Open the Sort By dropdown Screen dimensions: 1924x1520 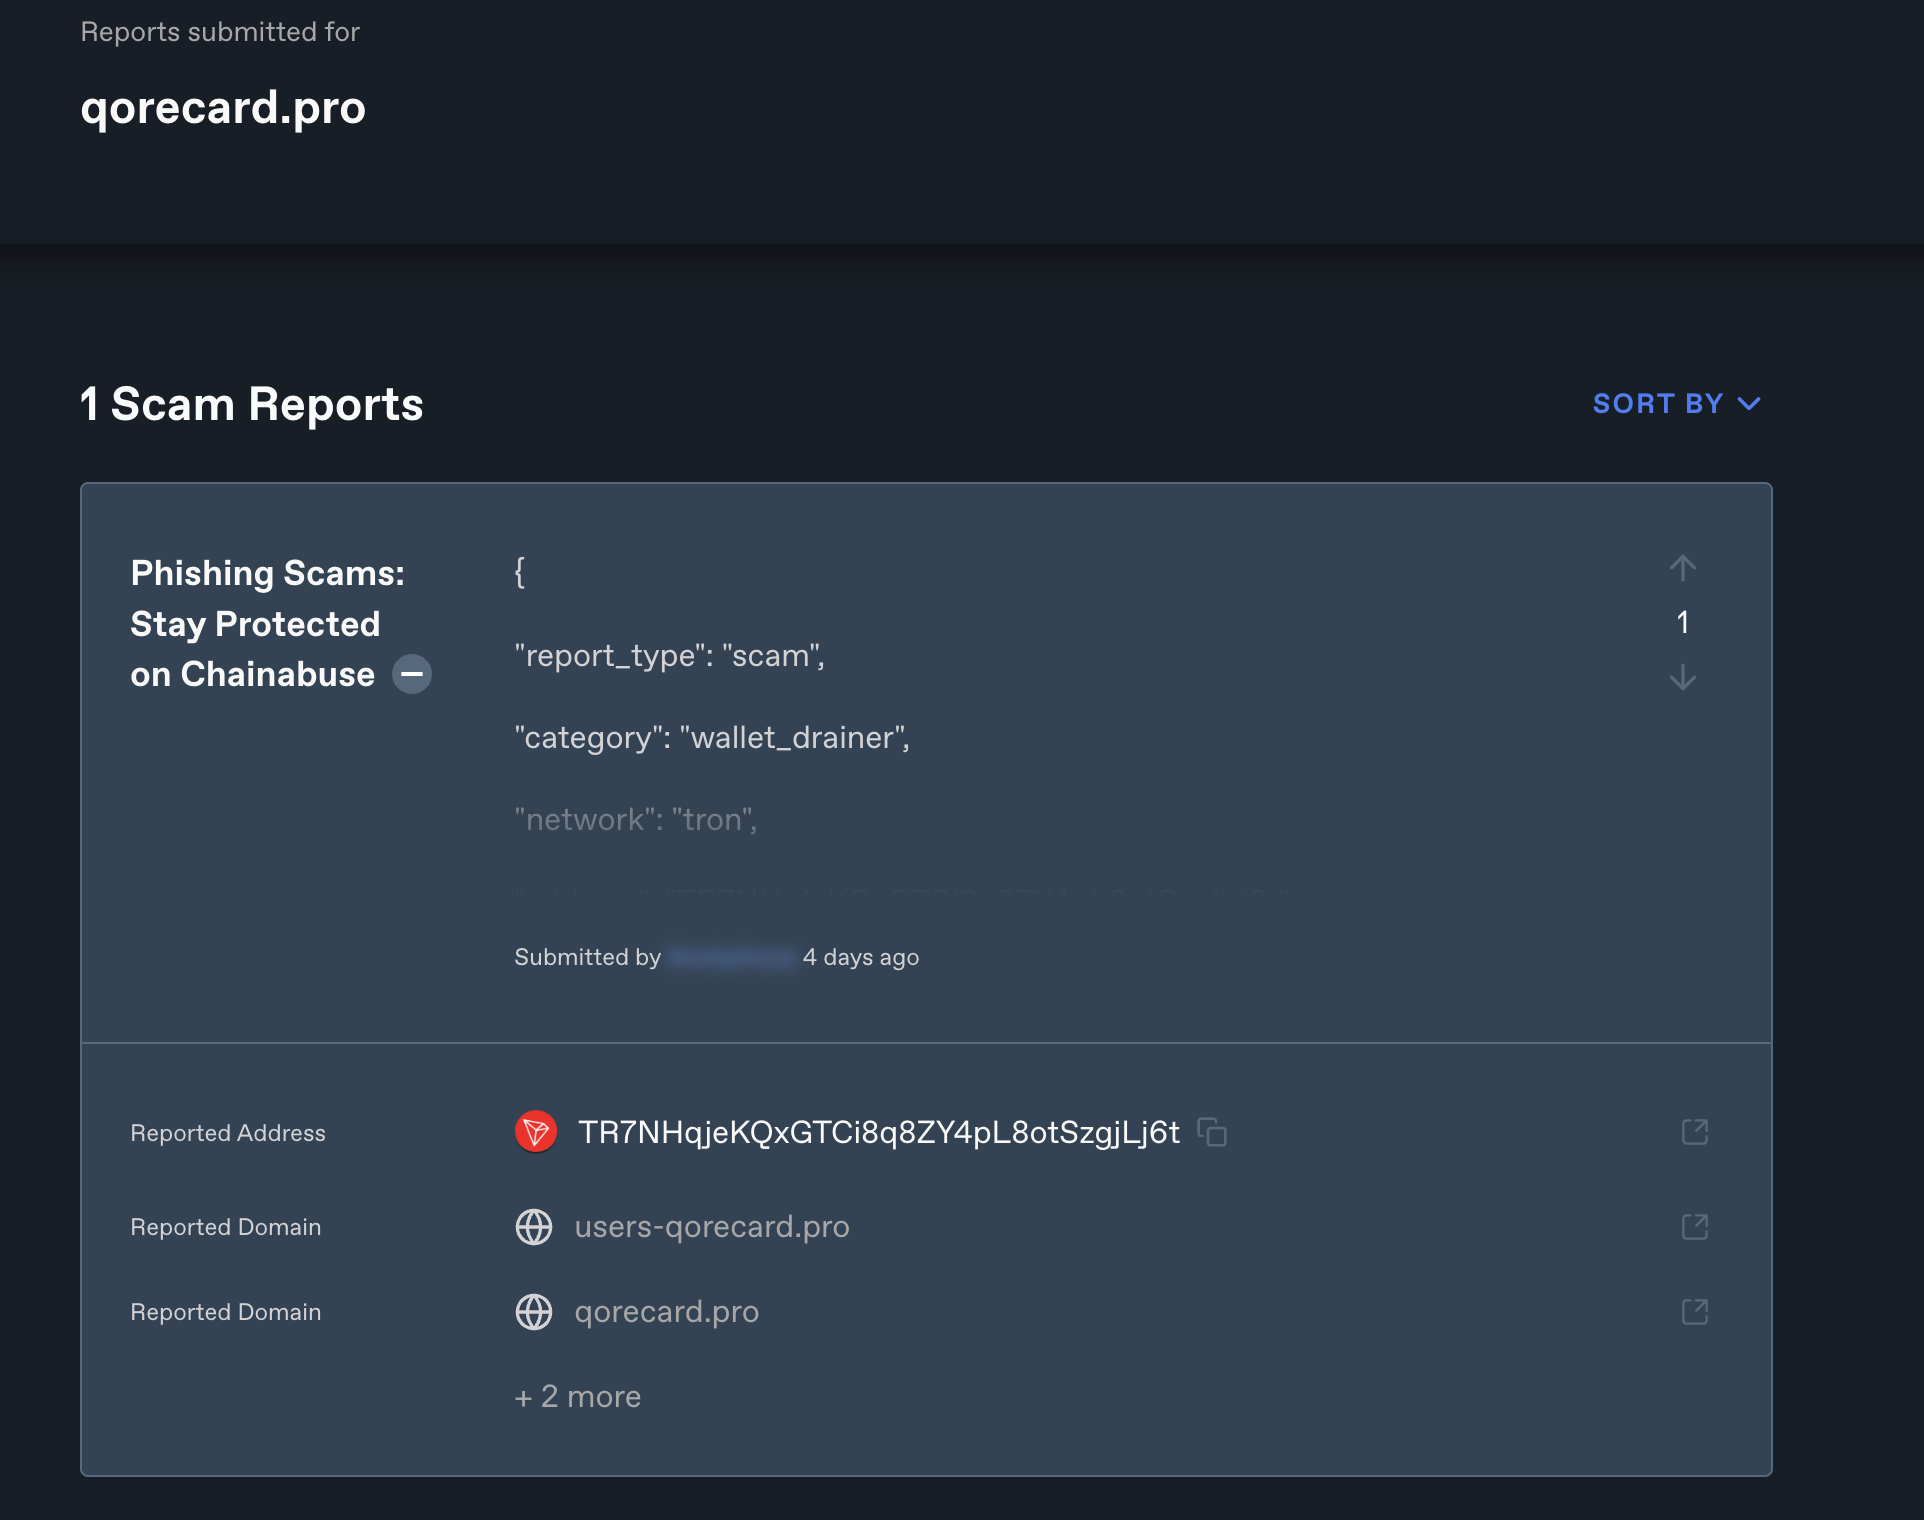point(1677,404)
